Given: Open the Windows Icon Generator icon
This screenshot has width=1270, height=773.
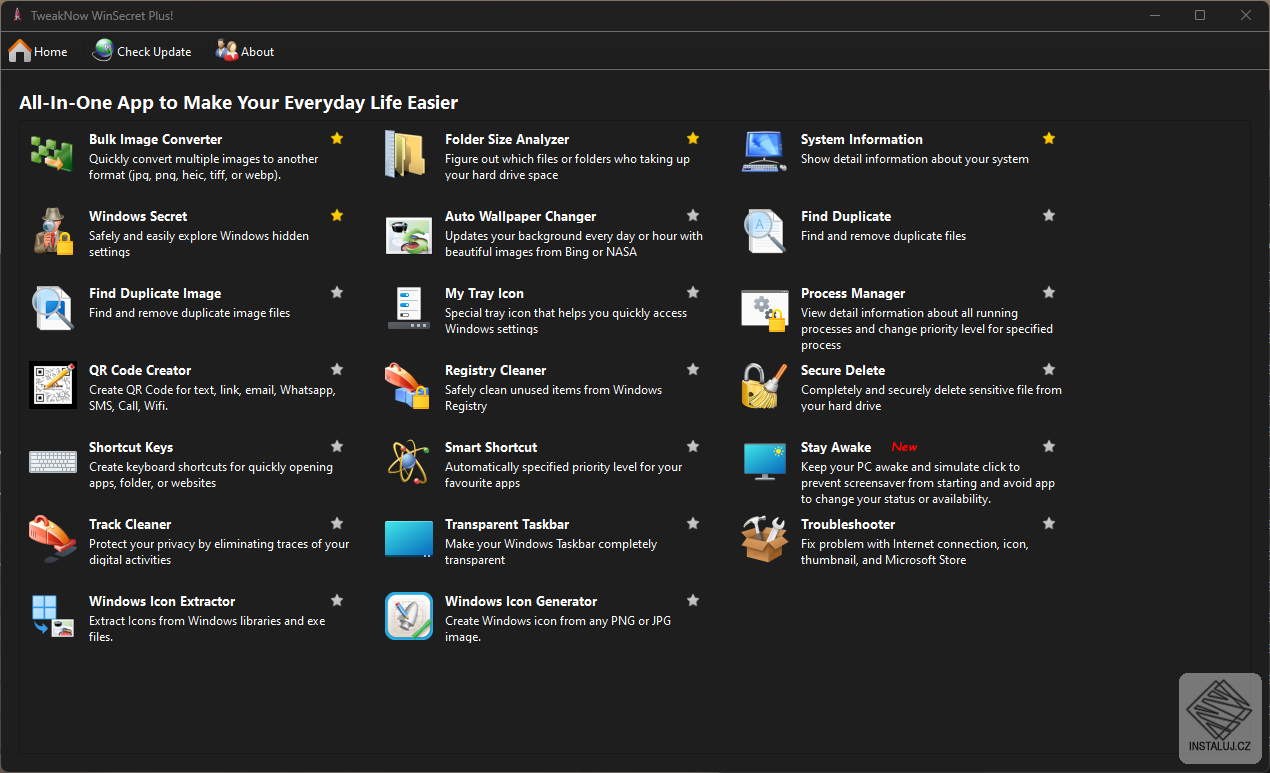Looking at the screenshot, I should pyautogui.click(x=408, y=616).
